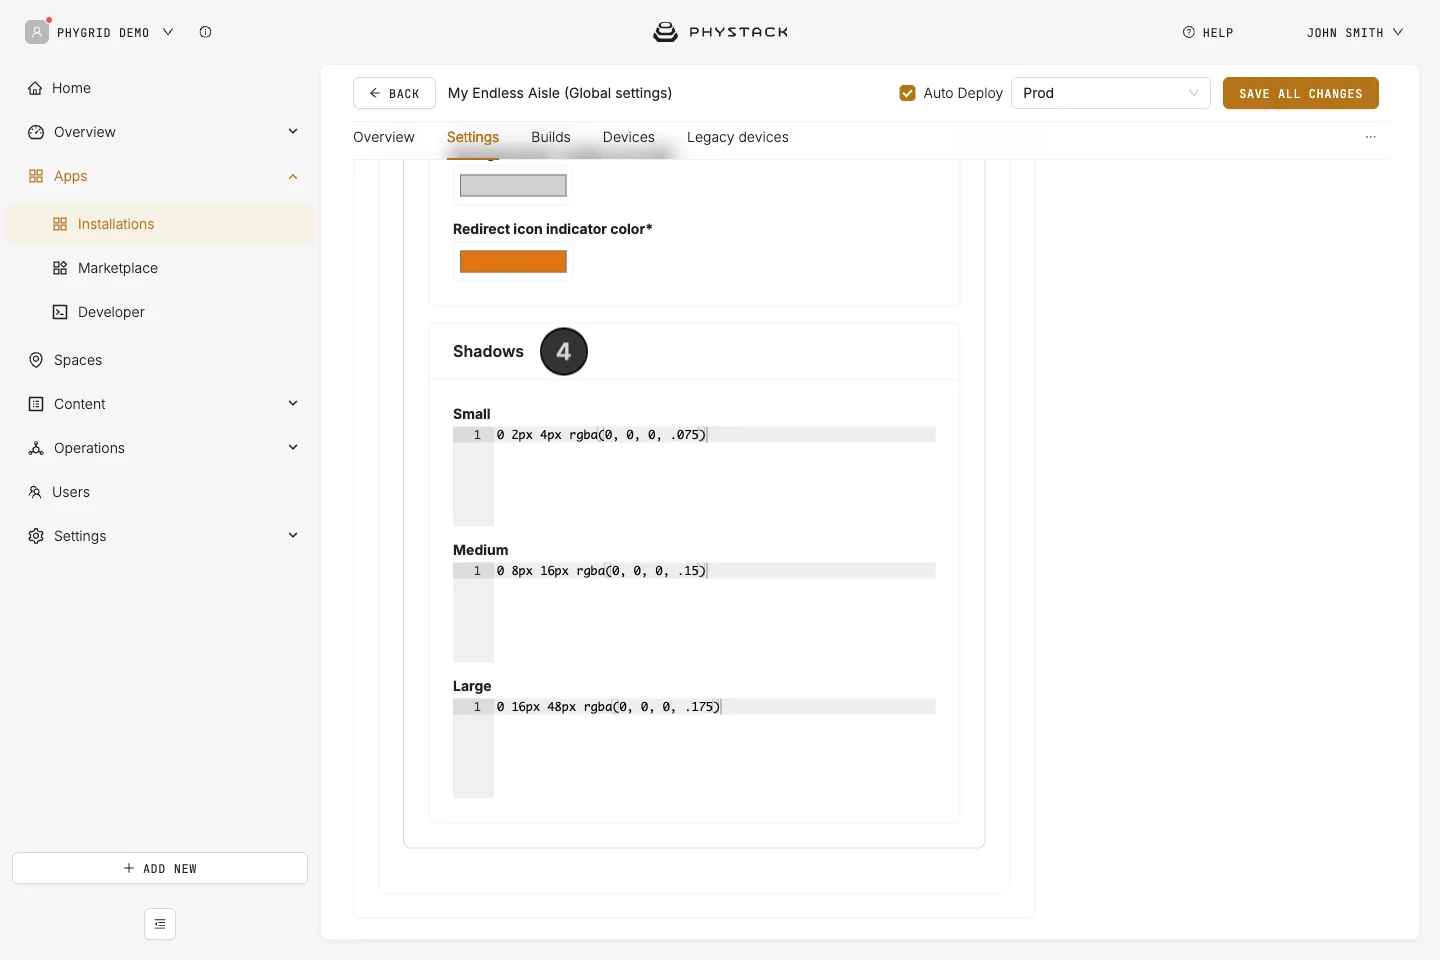Screen dimensions: 1440x960
Task: Toggle the Auto Deploy checkbox
Action: coord(907,93)
